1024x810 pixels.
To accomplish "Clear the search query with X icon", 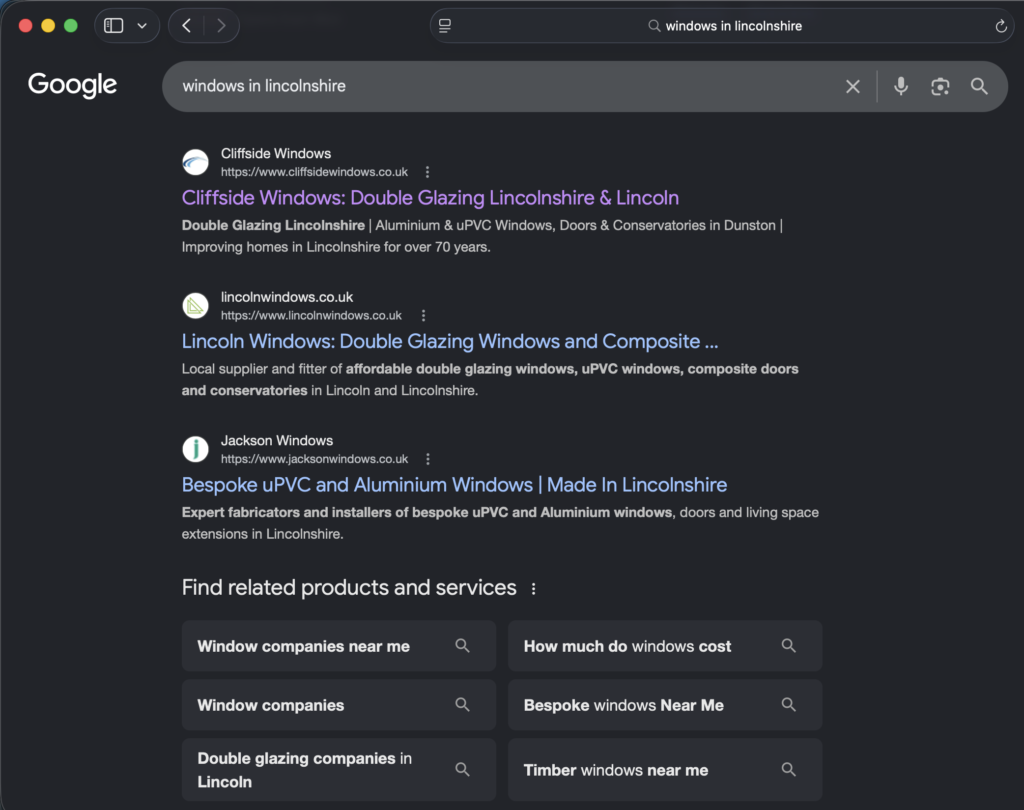I will pos(852,86).
